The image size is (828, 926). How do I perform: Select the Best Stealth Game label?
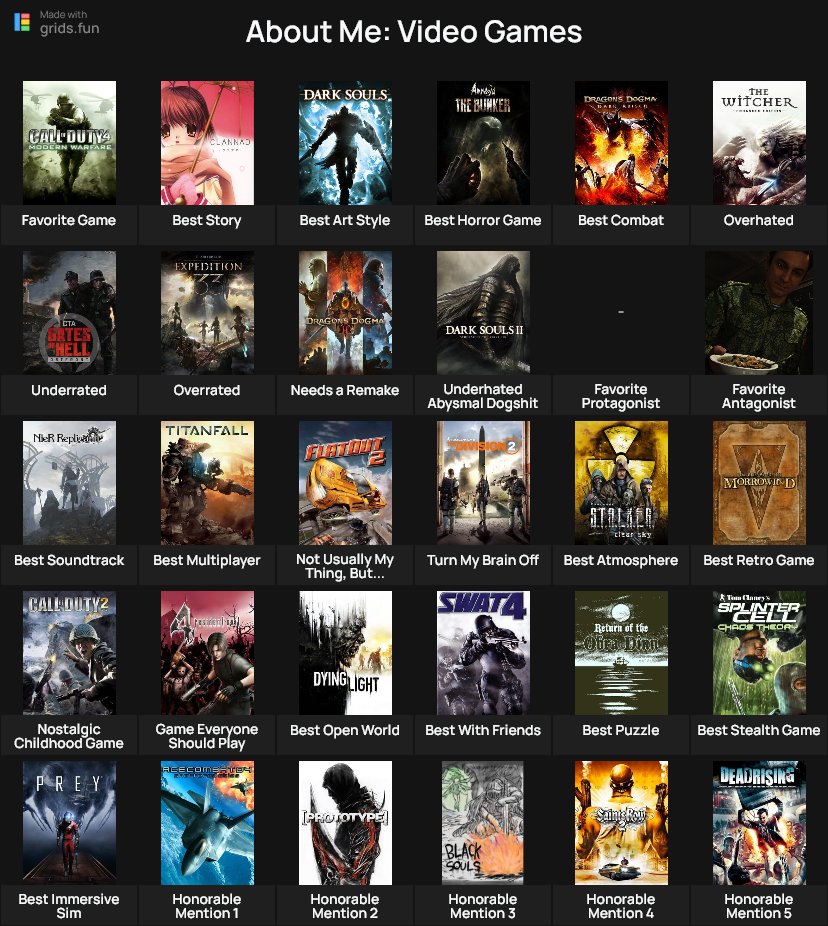759,731
